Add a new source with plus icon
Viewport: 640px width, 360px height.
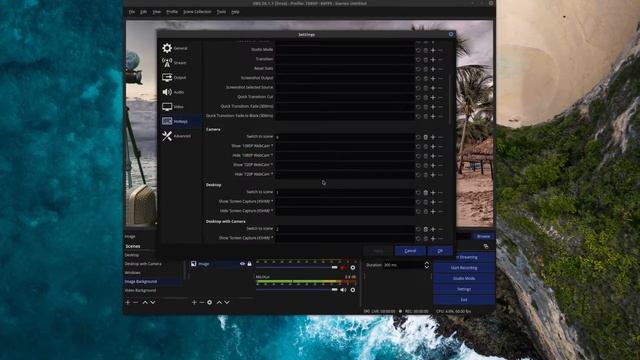(194, 302)
